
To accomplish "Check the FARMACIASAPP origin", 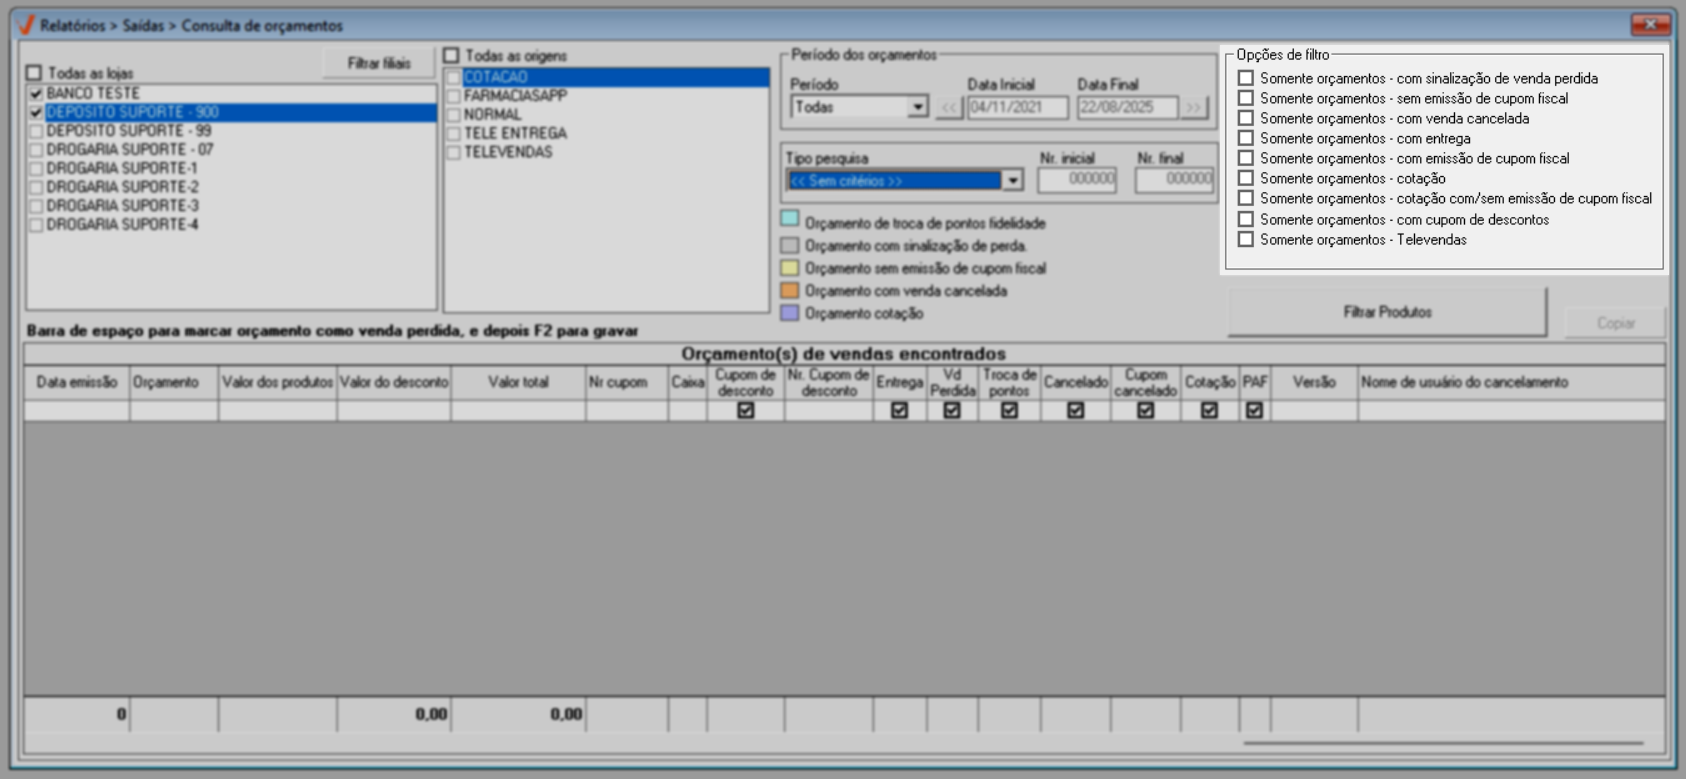I will pos(454,96).
